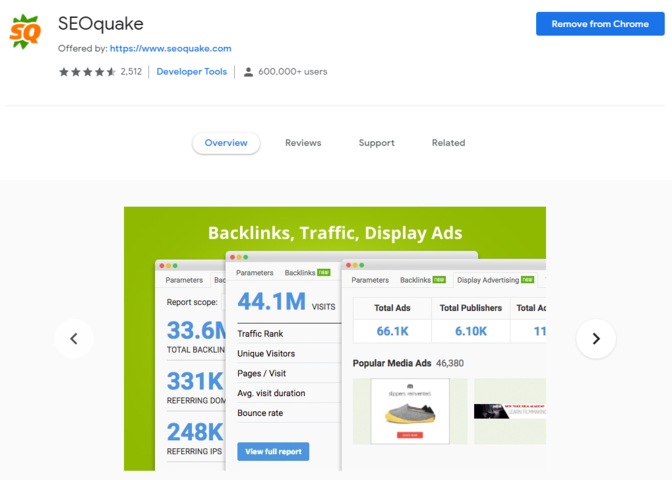Click the star rating icons
The height and width of the screenshot is (480, 672).
[x=87, y=72]
